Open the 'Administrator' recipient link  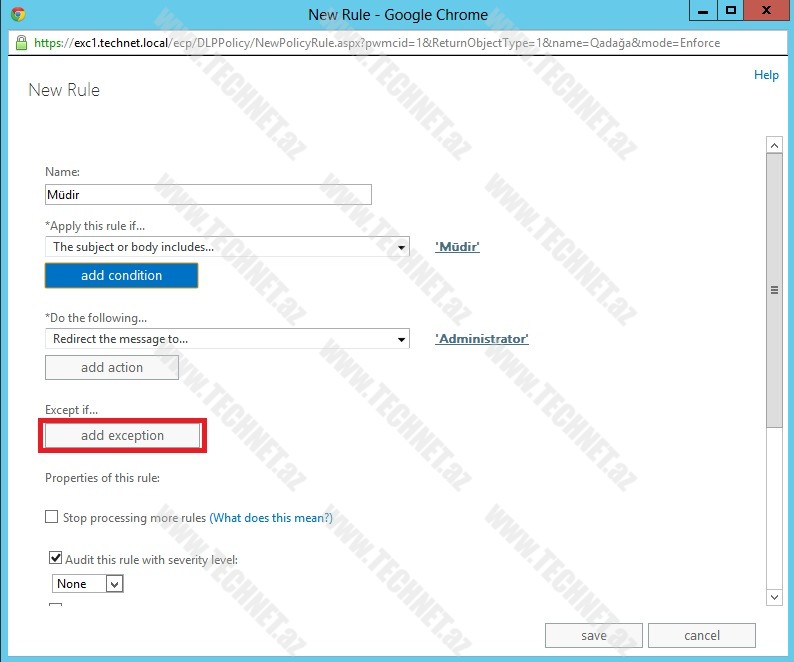481,339
